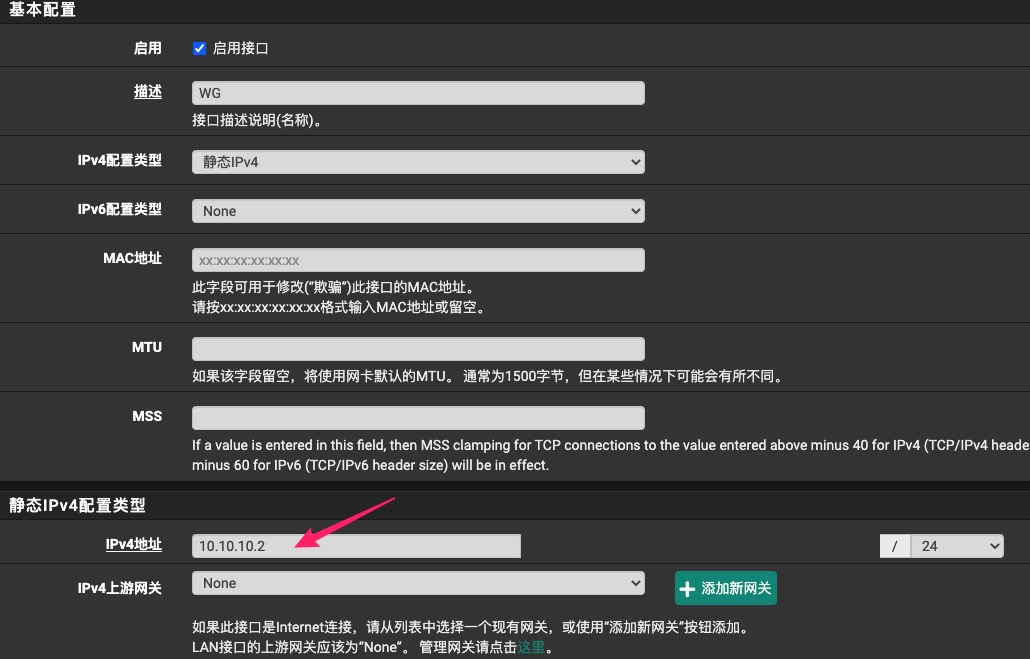The height and width of the screenshot is (659, 1030).
Task: Click the empty MSS input box
Action: point(418,417)
